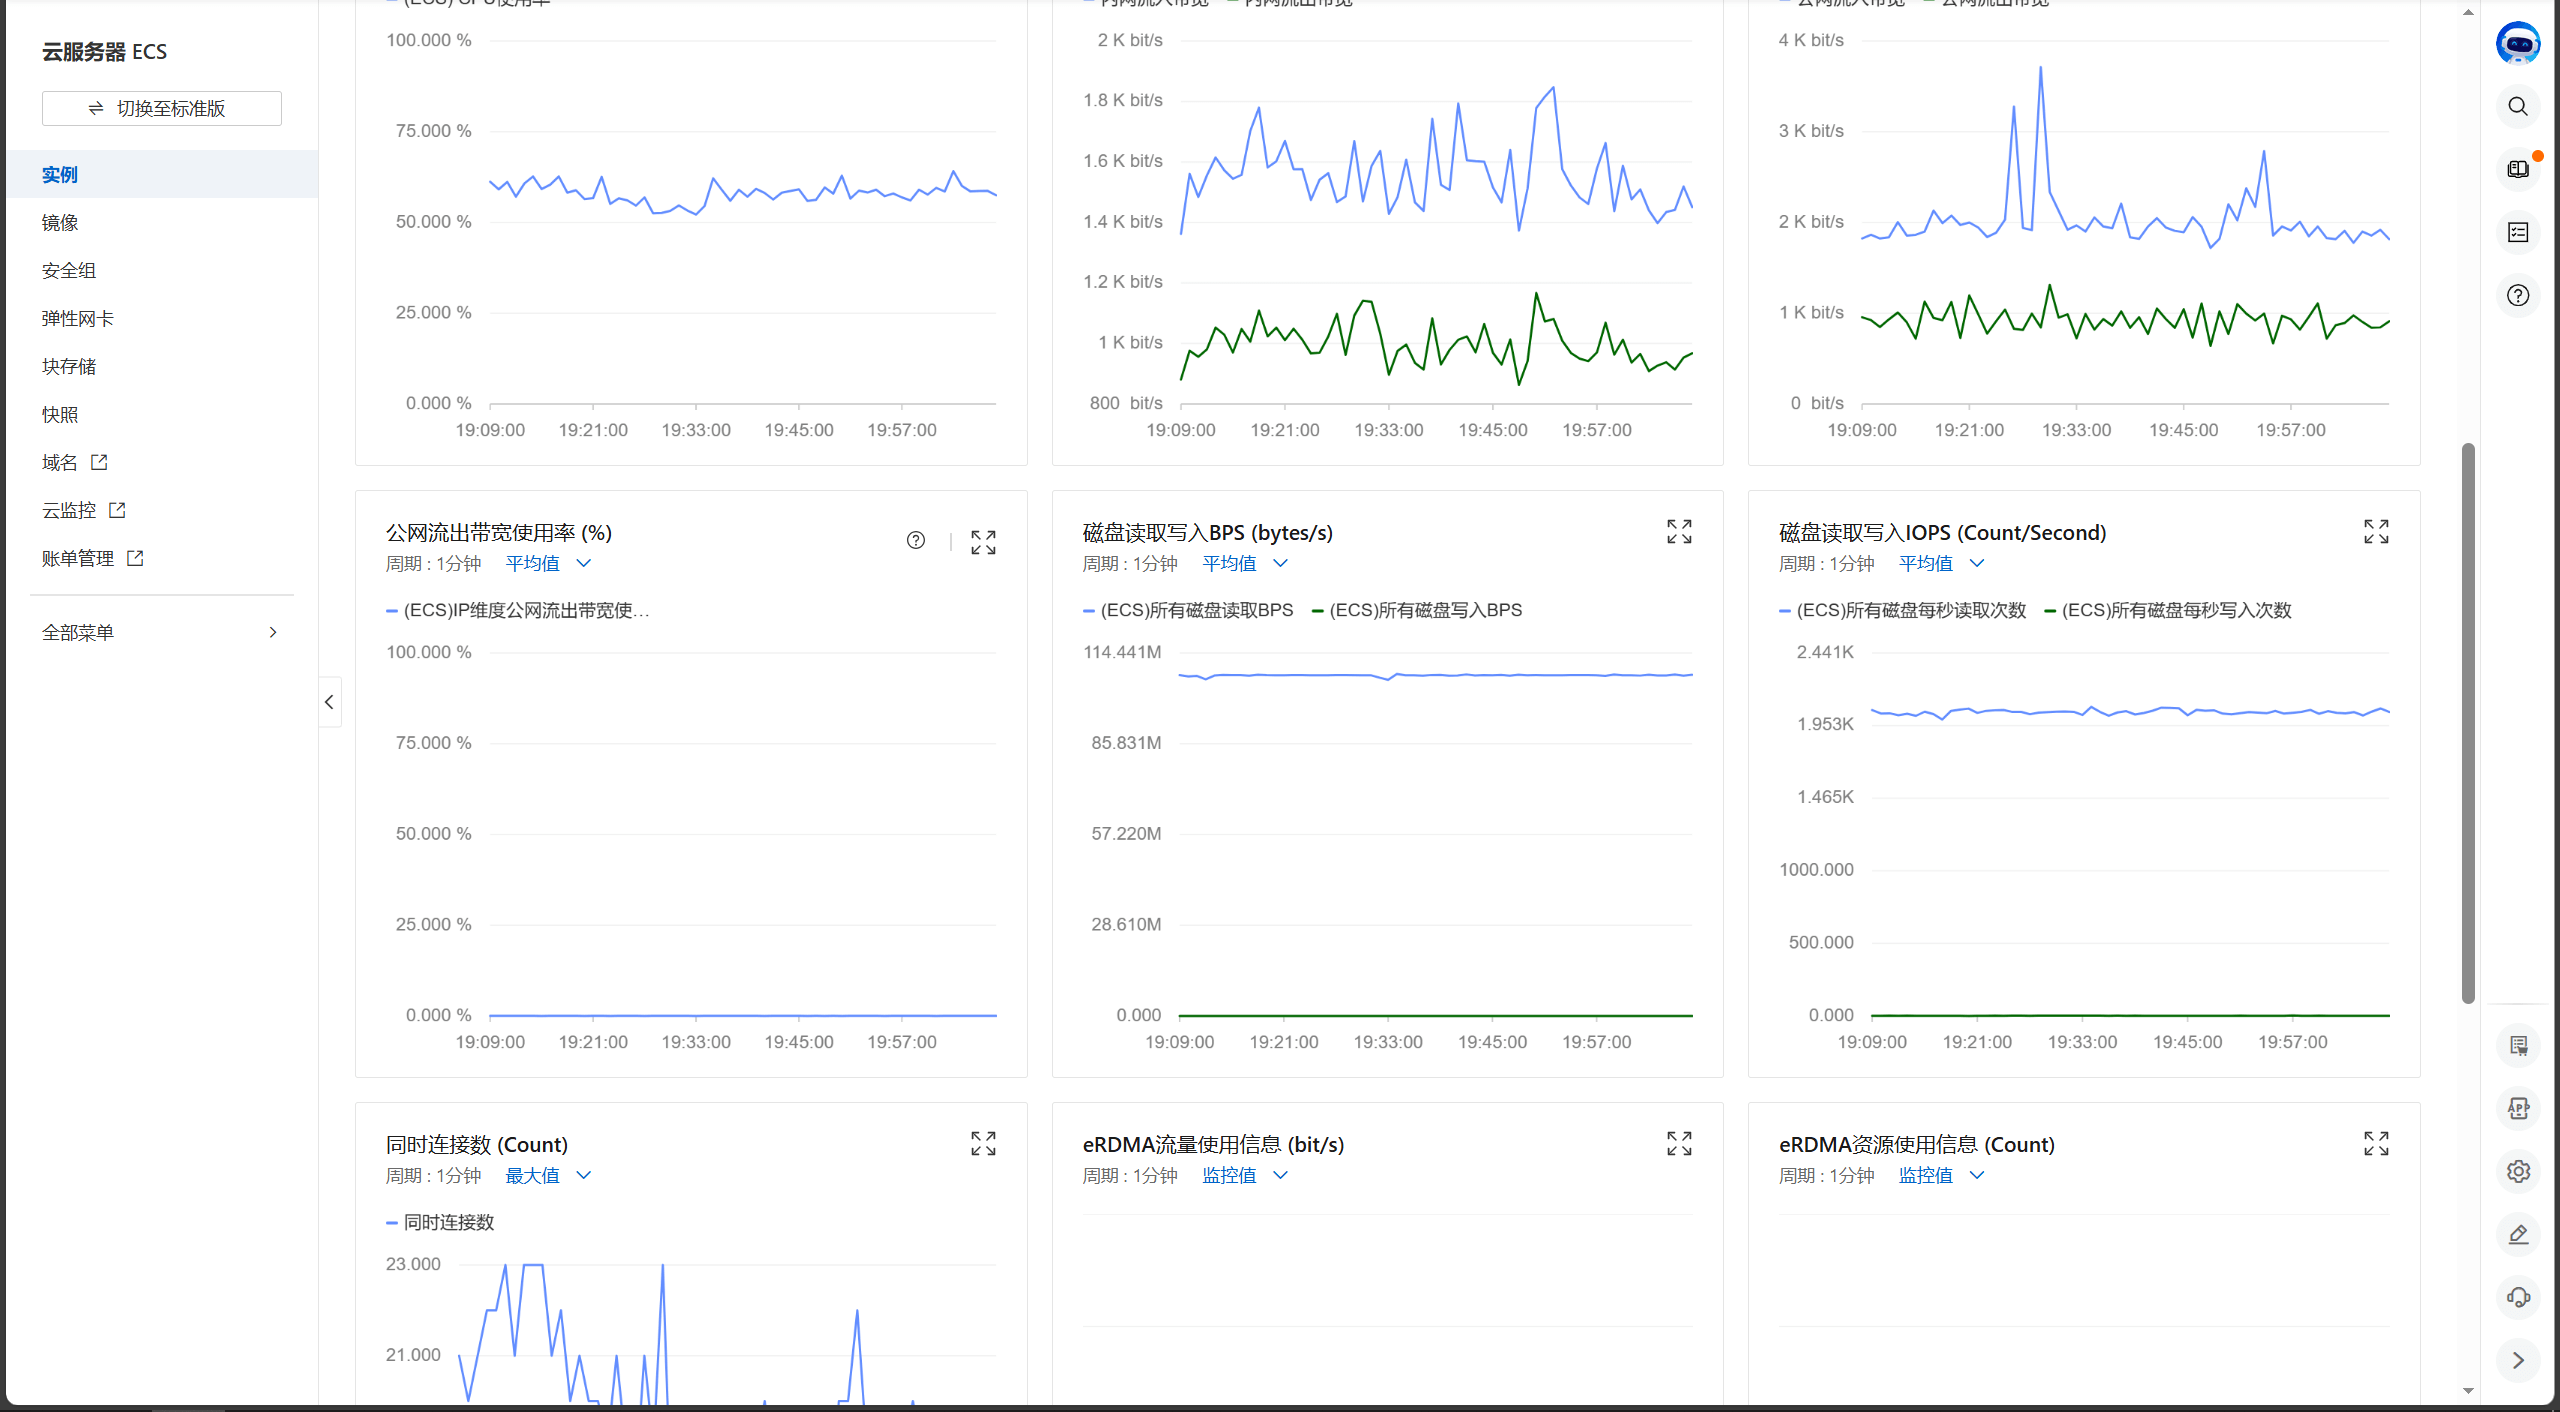
Task: Expand the 同时连接数 chart to fullscreen
Action: tap(983, 1144)
